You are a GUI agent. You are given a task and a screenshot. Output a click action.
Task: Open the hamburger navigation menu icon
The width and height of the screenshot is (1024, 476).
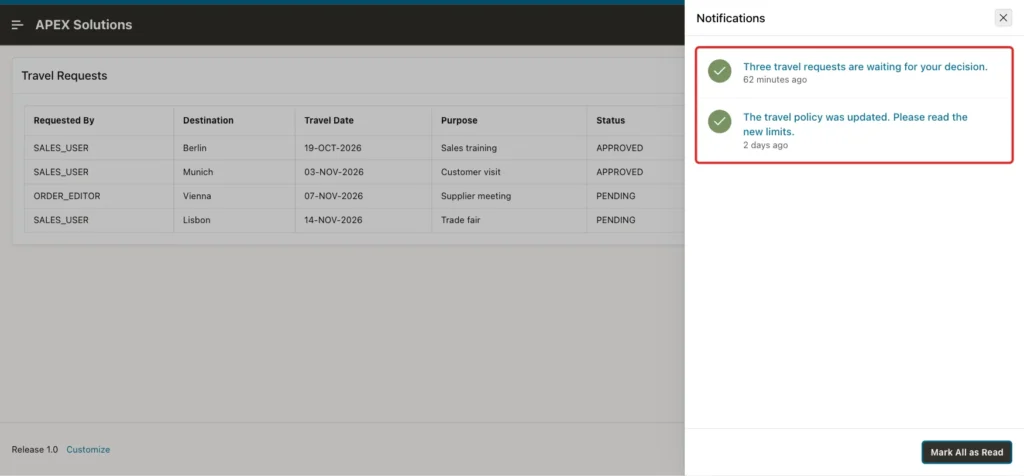point(18,25)
